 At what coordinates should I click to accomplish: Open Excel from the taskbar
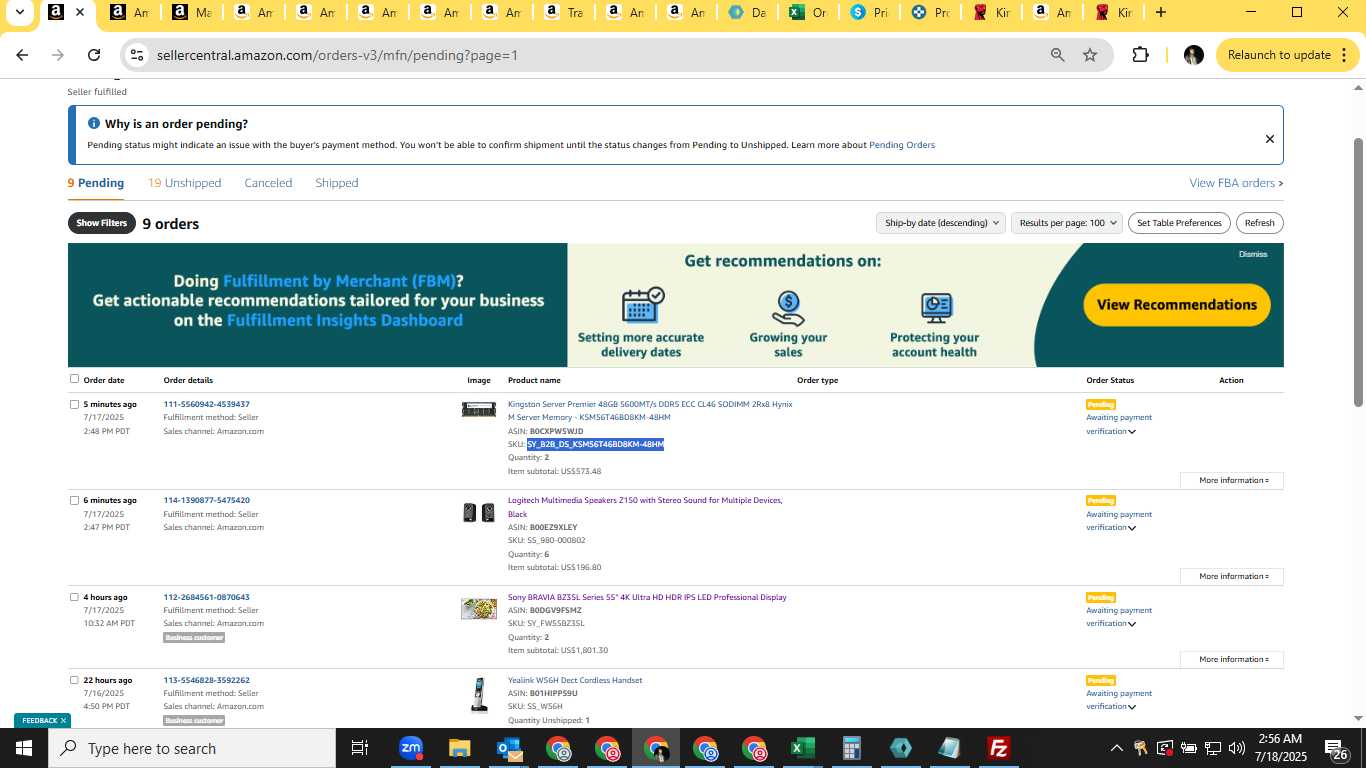(802, 748)
